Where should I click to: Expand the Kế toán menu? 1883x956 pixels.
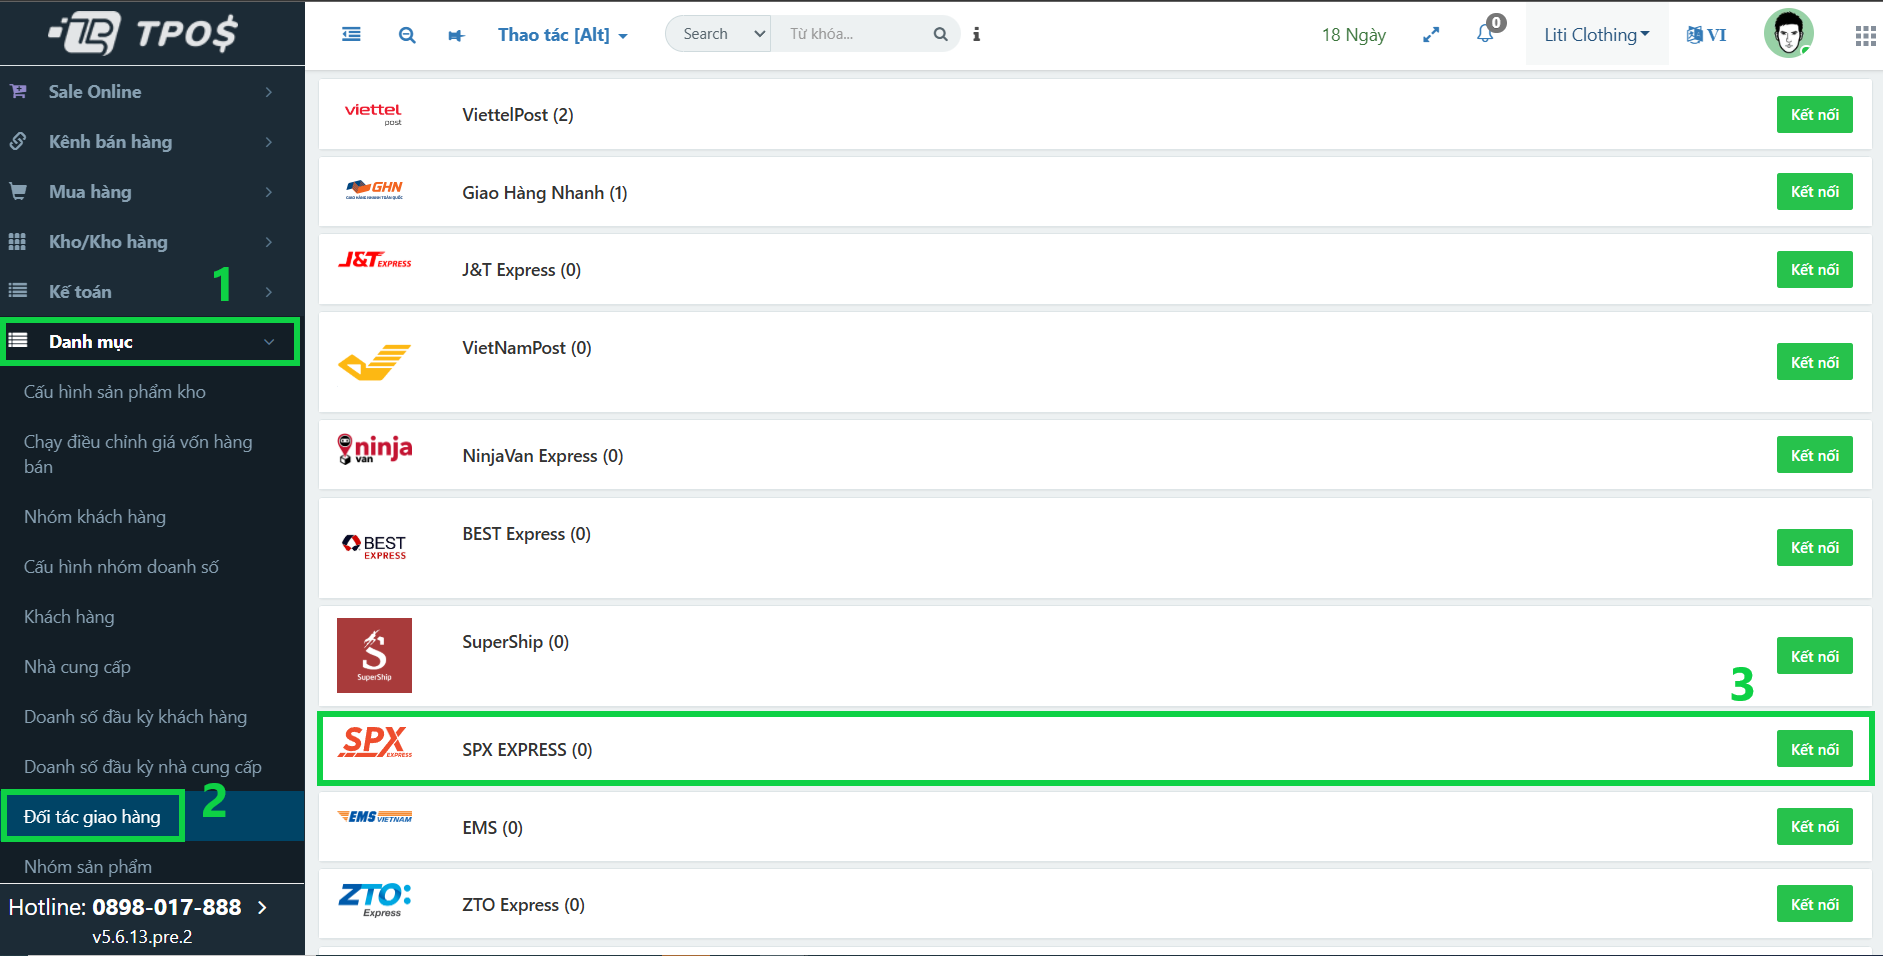[x=152, y=291]
